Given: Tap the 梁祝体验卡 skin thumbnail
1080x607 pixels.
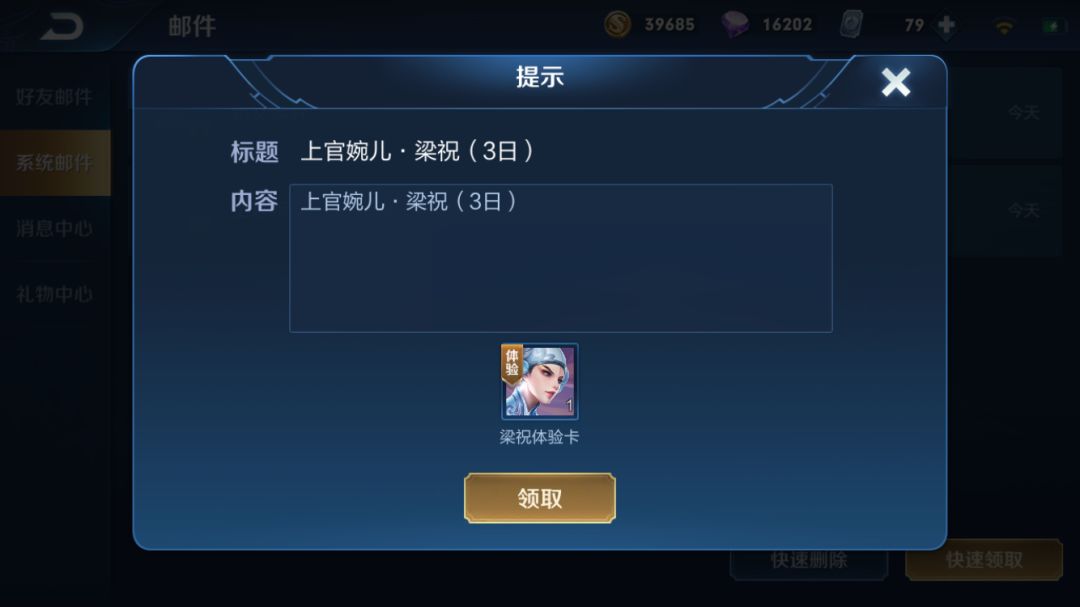Looking at the screenshot, I should [x=539, y=382].
